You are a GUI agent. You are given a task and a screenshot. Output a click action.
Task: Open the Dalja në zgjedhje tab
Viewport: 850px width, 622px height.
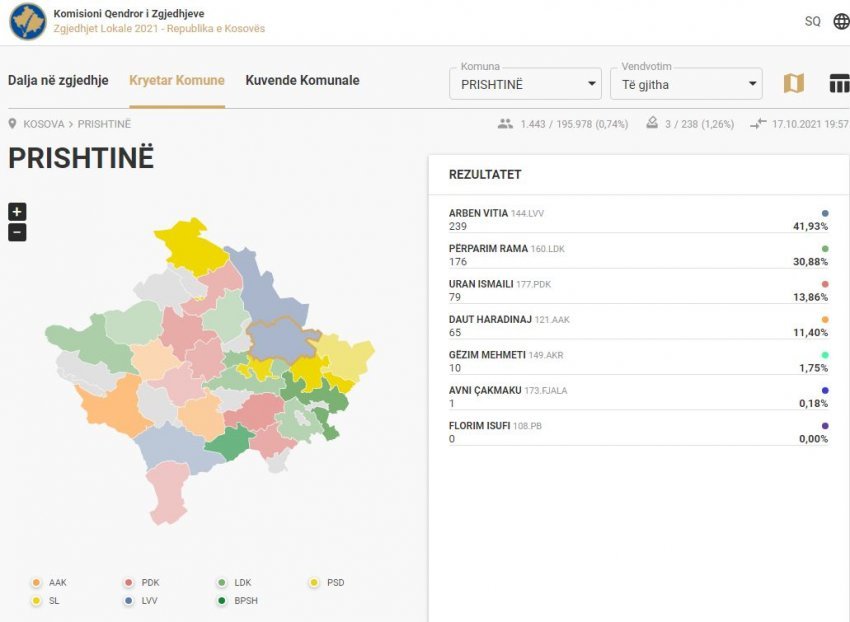click(x=58, y=80)
